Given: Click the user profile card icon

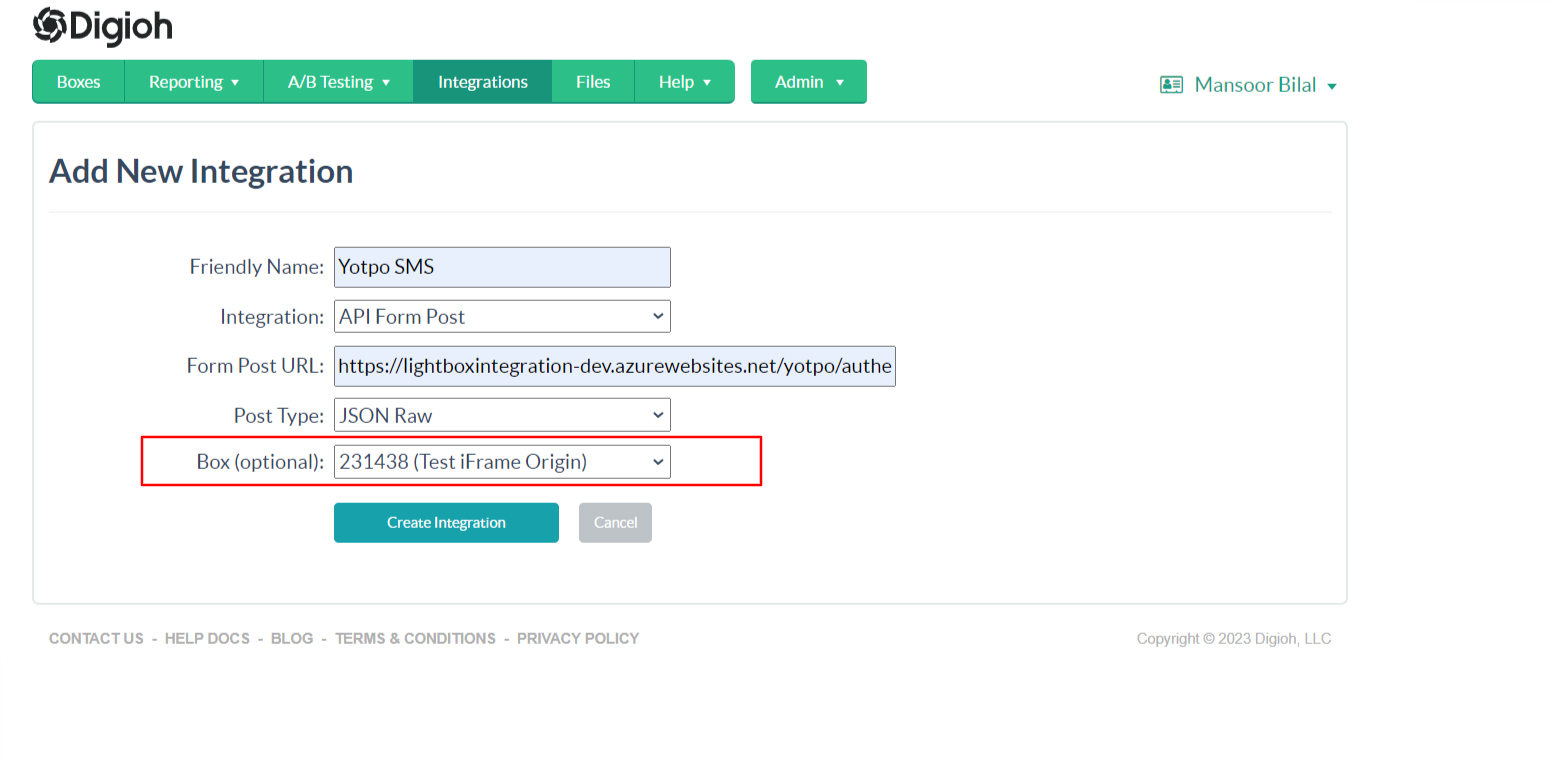Looking at the screenshot, I should [x=1171, y=85].
